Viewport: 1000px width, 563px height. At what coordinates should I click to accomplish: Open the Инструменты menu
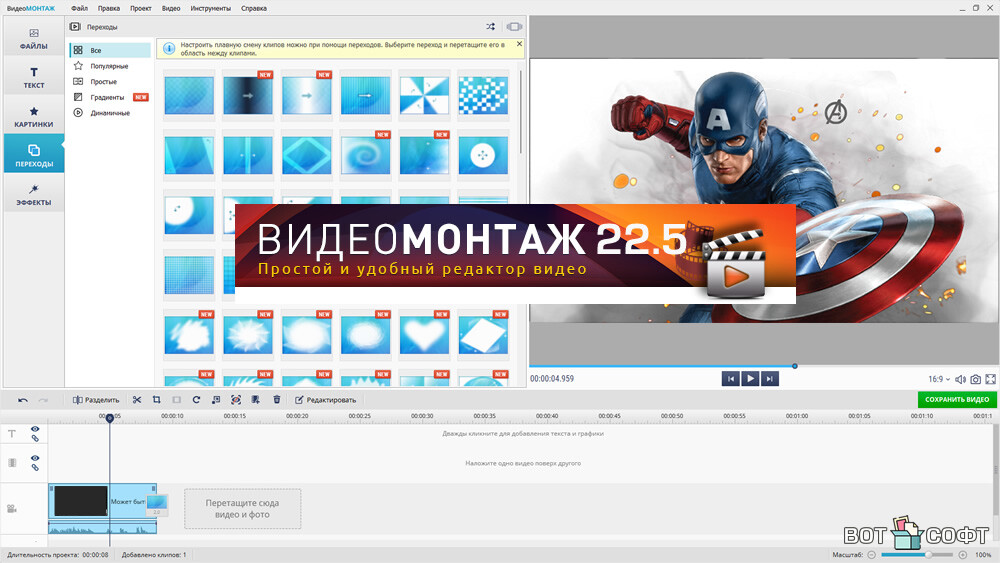(x=210, y=8)
